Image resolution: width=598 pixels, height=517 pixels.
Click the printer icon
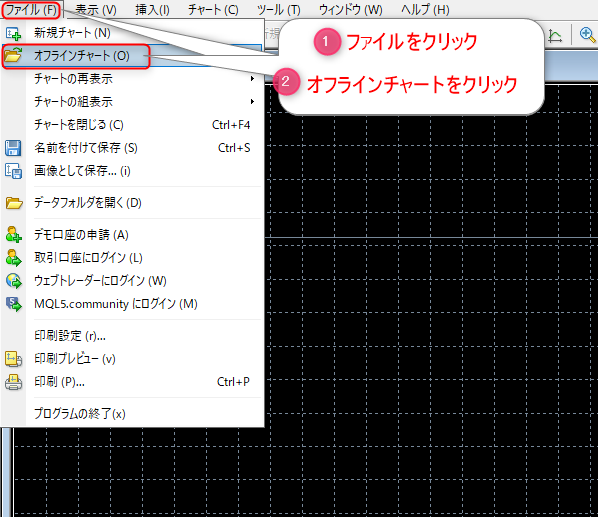[x=13, y=382]
